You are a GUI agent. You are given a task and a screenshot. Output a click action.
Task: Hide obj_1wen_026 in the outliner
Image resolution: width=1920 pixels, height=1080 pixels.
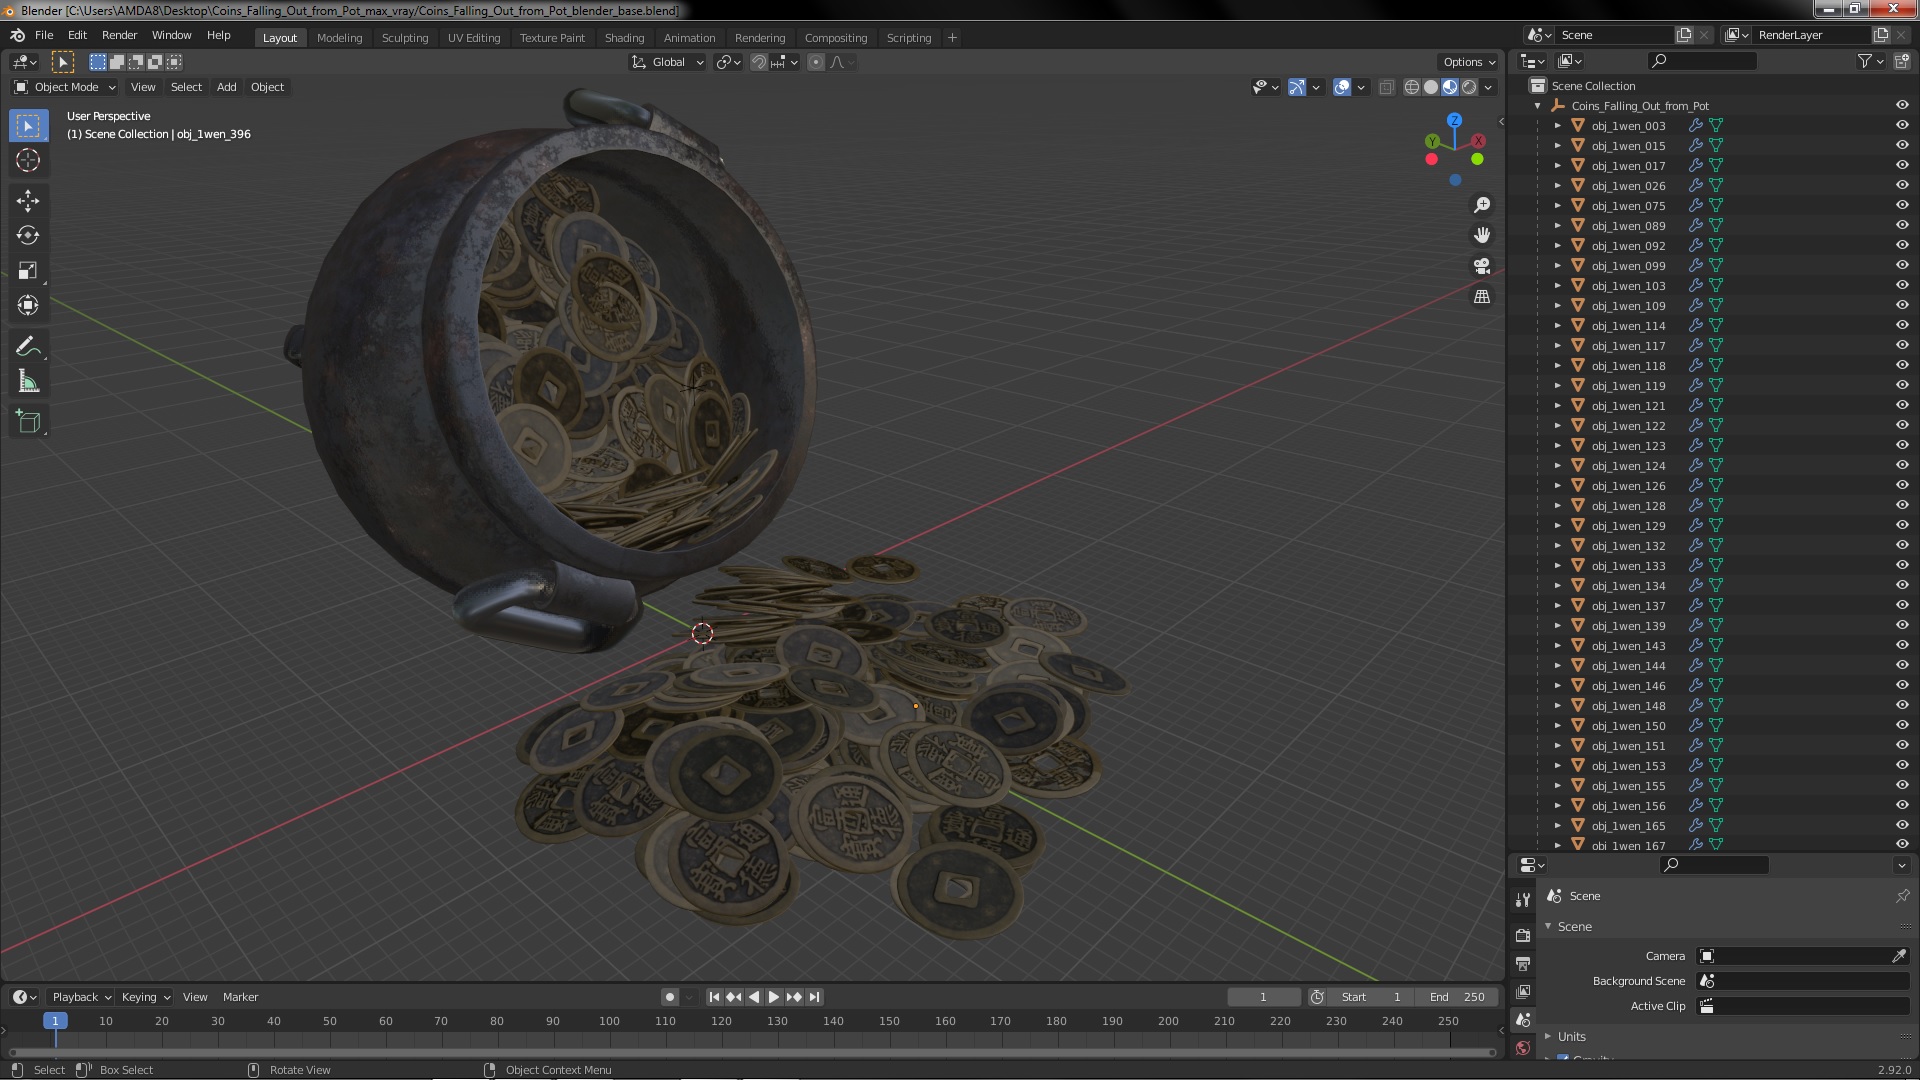pyautogui.click(x=1902, y=186)
